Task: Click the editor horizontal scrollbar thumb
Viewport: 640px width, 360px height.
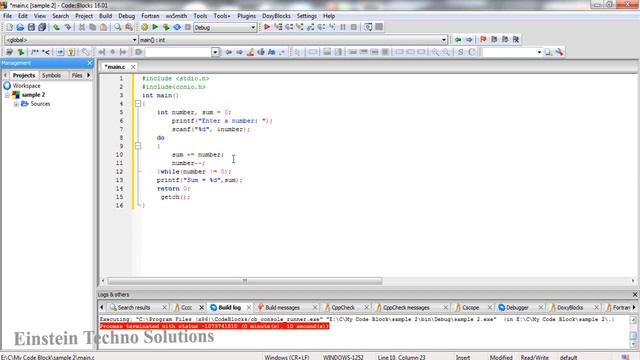Action: coord(245,281)
